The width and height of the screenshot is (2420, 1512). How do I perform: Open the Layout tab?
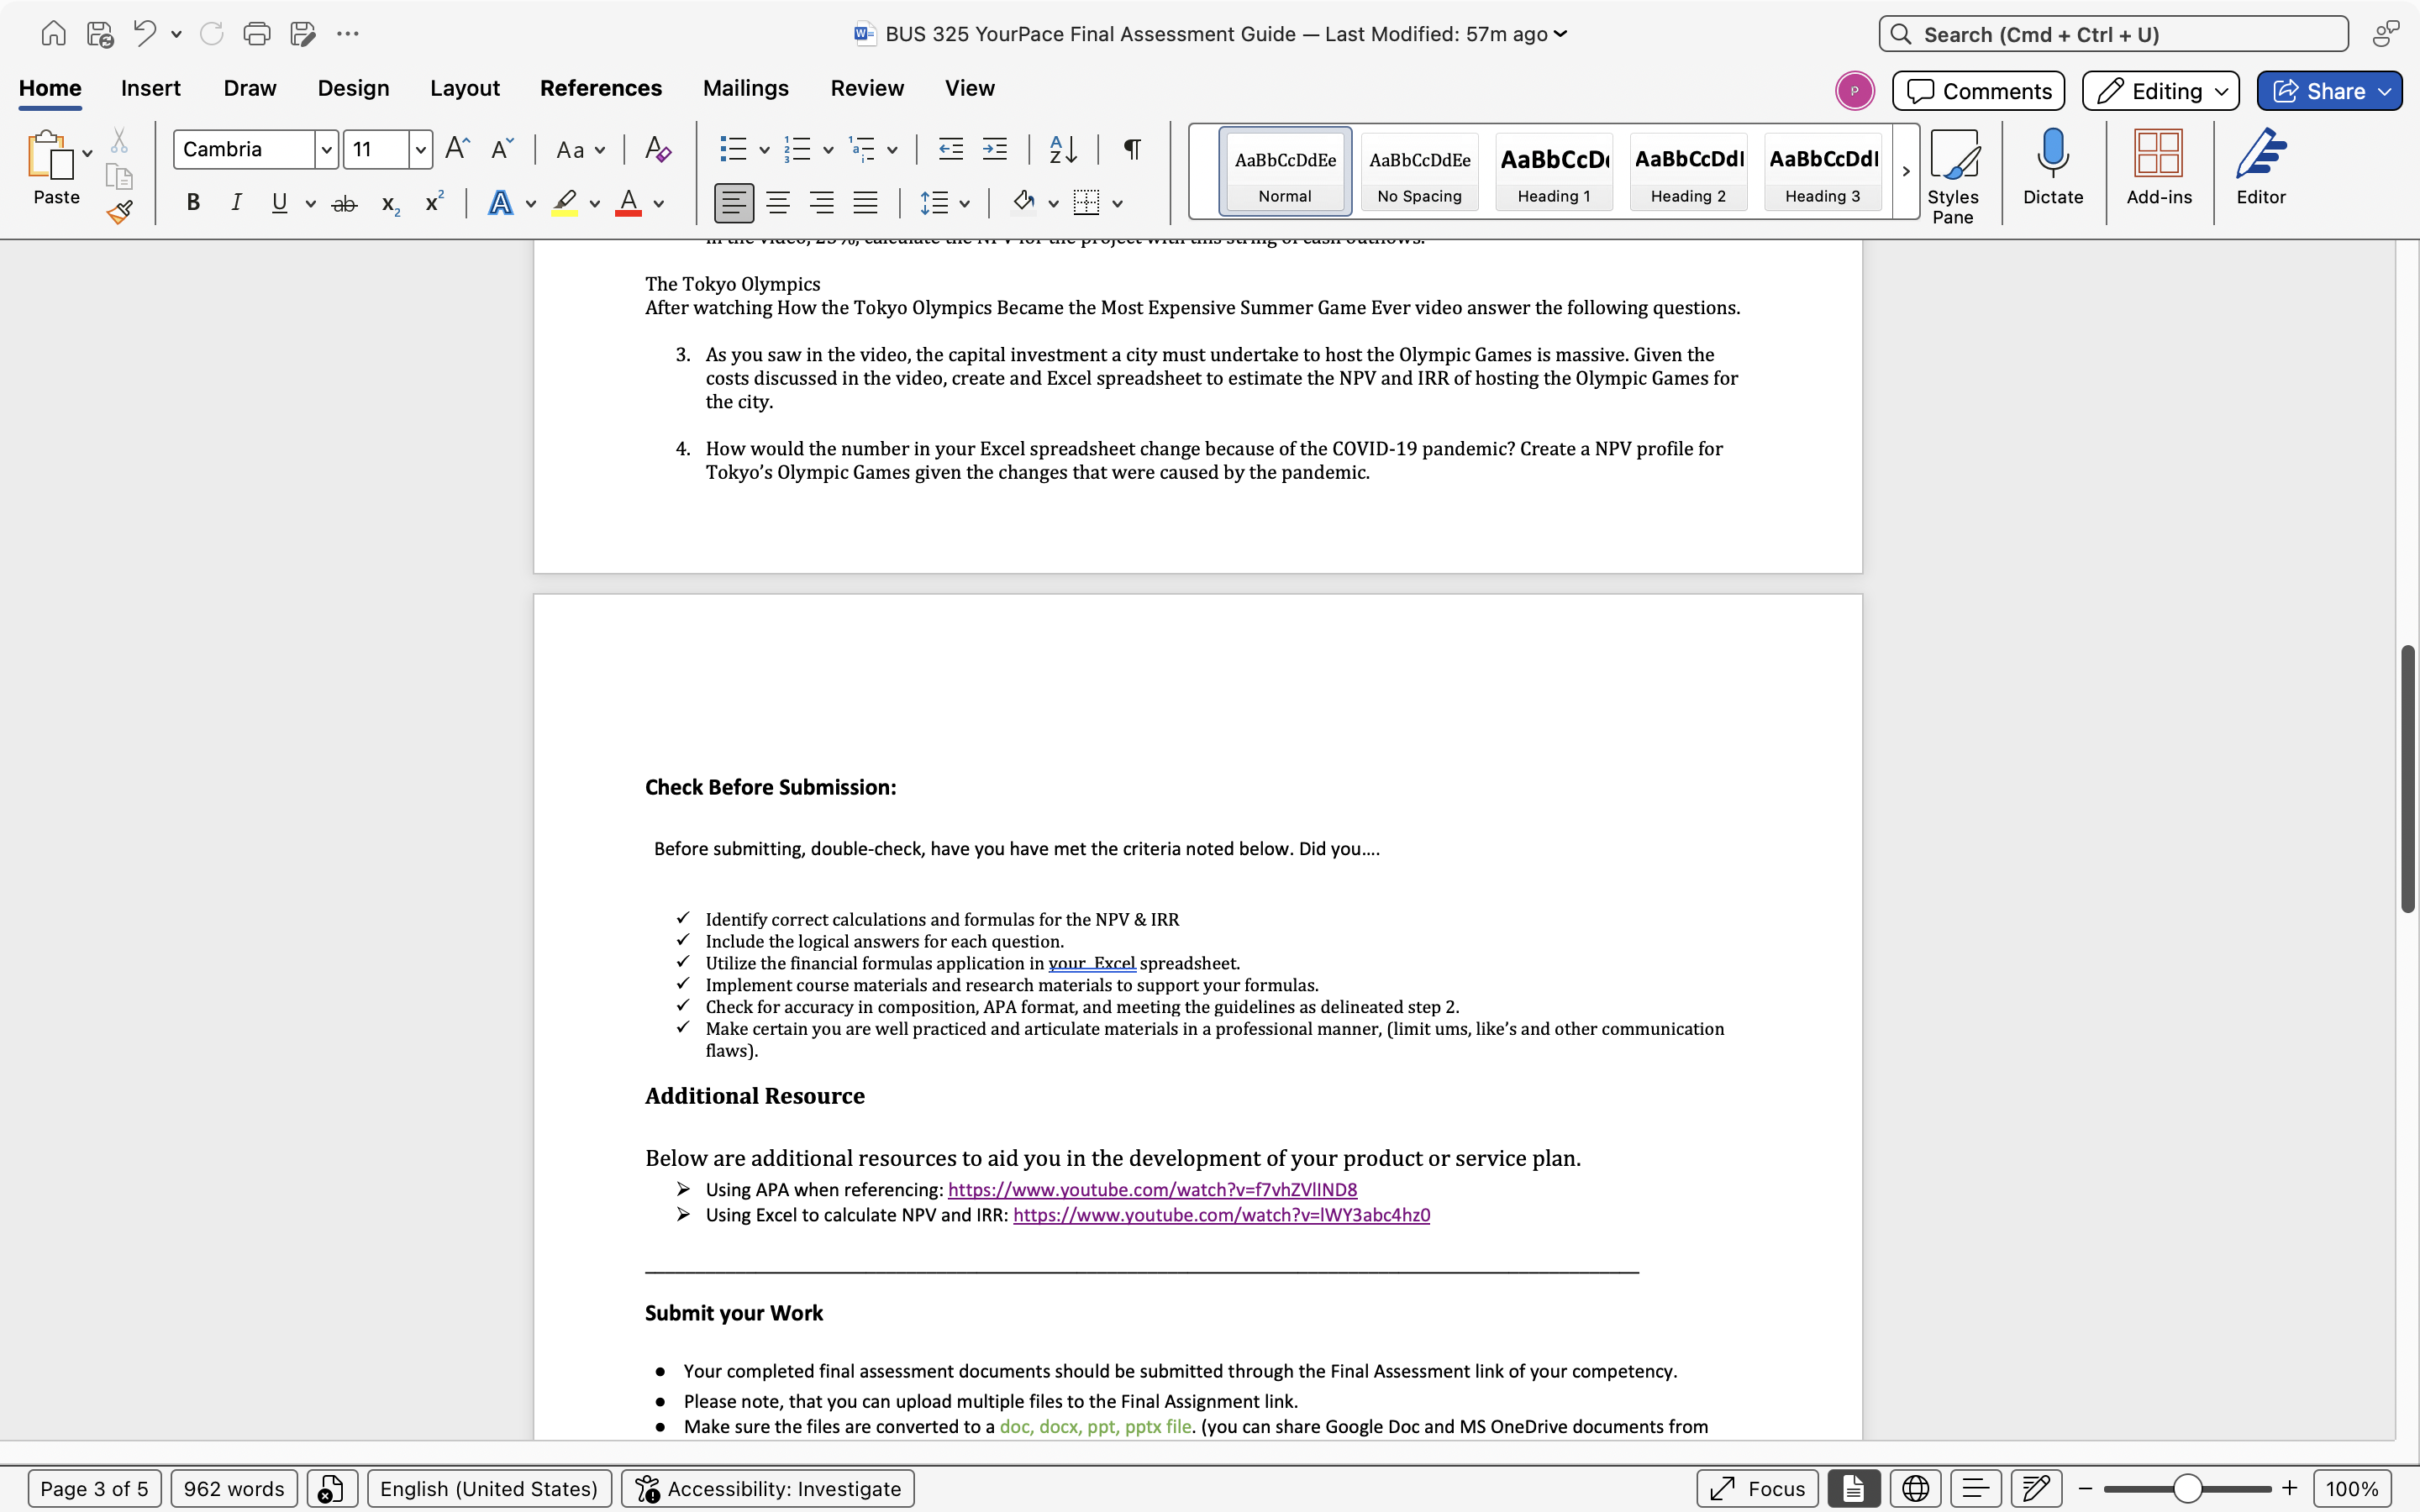click(x=464, y=88)
